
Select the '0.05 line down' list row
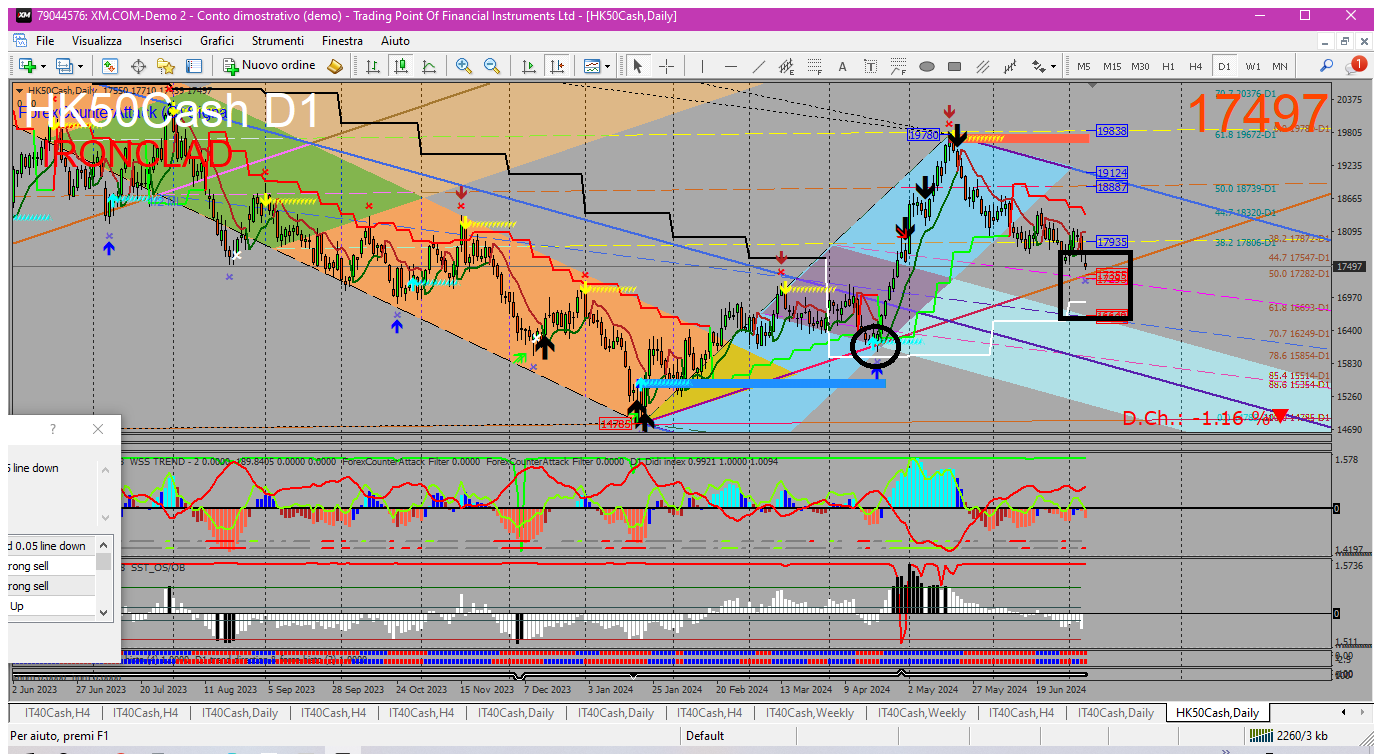click(x=52, y=546)
